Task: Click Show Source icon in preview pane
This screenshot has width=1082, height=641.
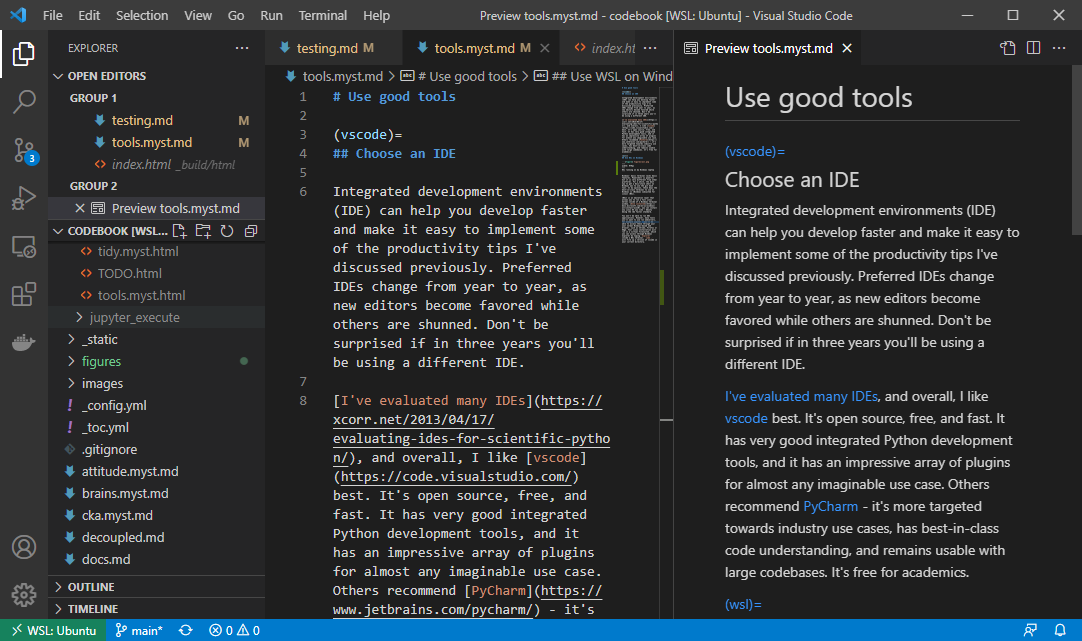Action: pos(1007,48)
